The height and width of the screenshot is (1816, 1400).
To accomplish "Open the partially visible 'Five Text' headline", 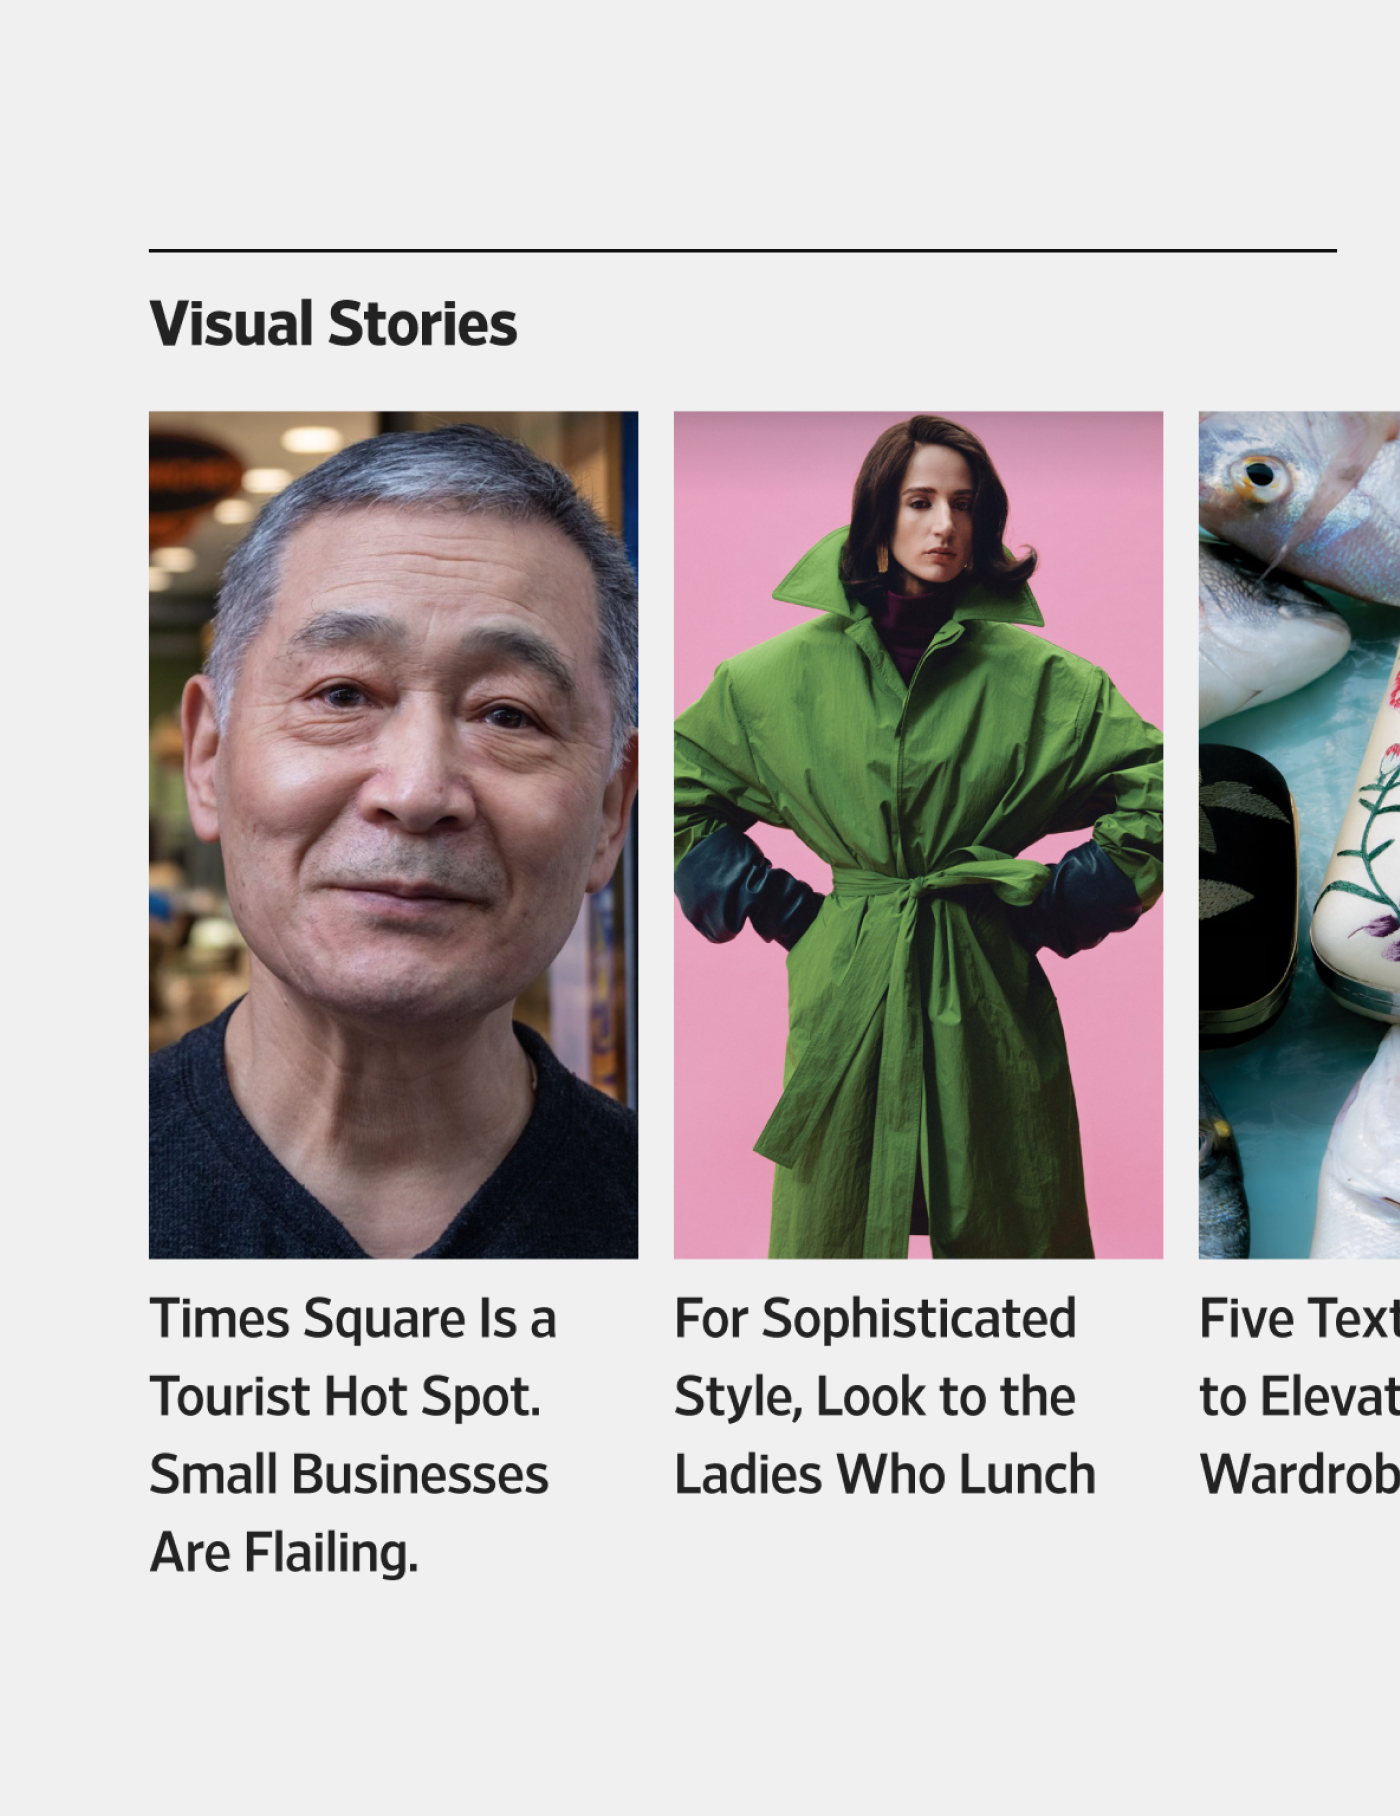I will tap(1299, 1396).
